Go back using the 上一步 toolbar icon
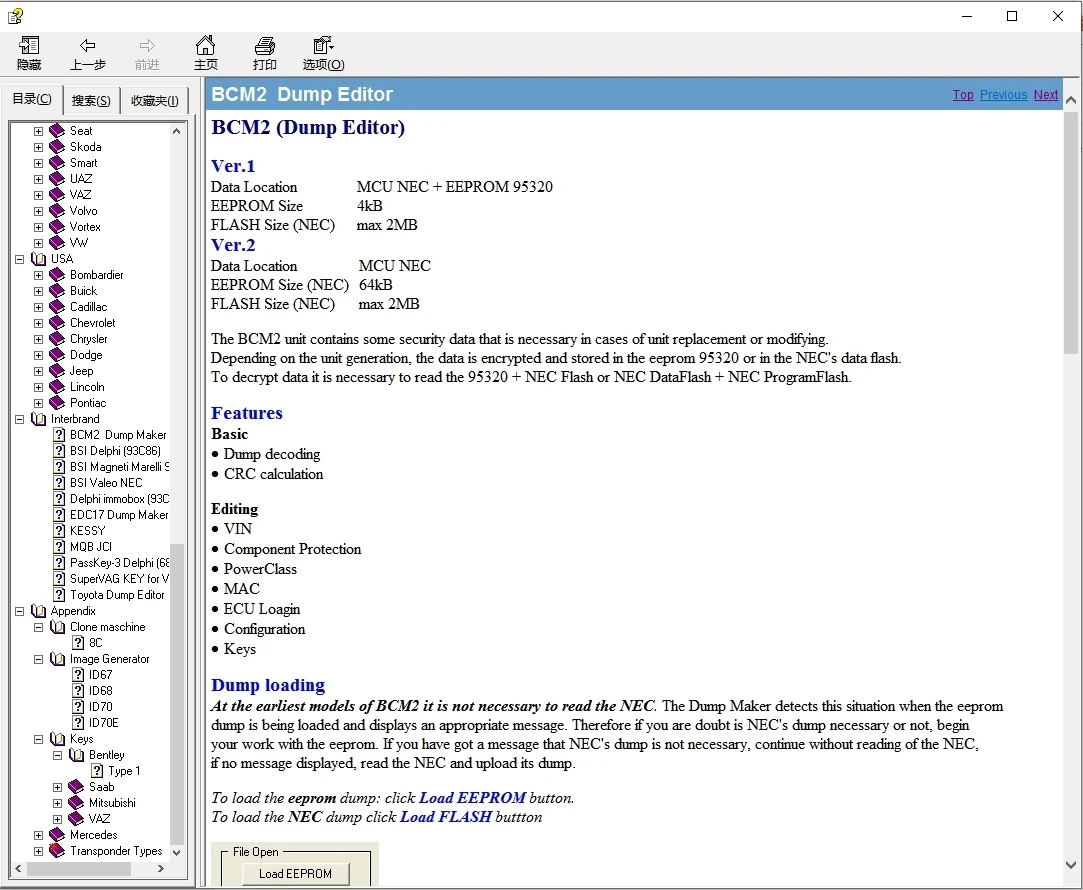The width and height of the screenshot is (1083, 890). 88,53
